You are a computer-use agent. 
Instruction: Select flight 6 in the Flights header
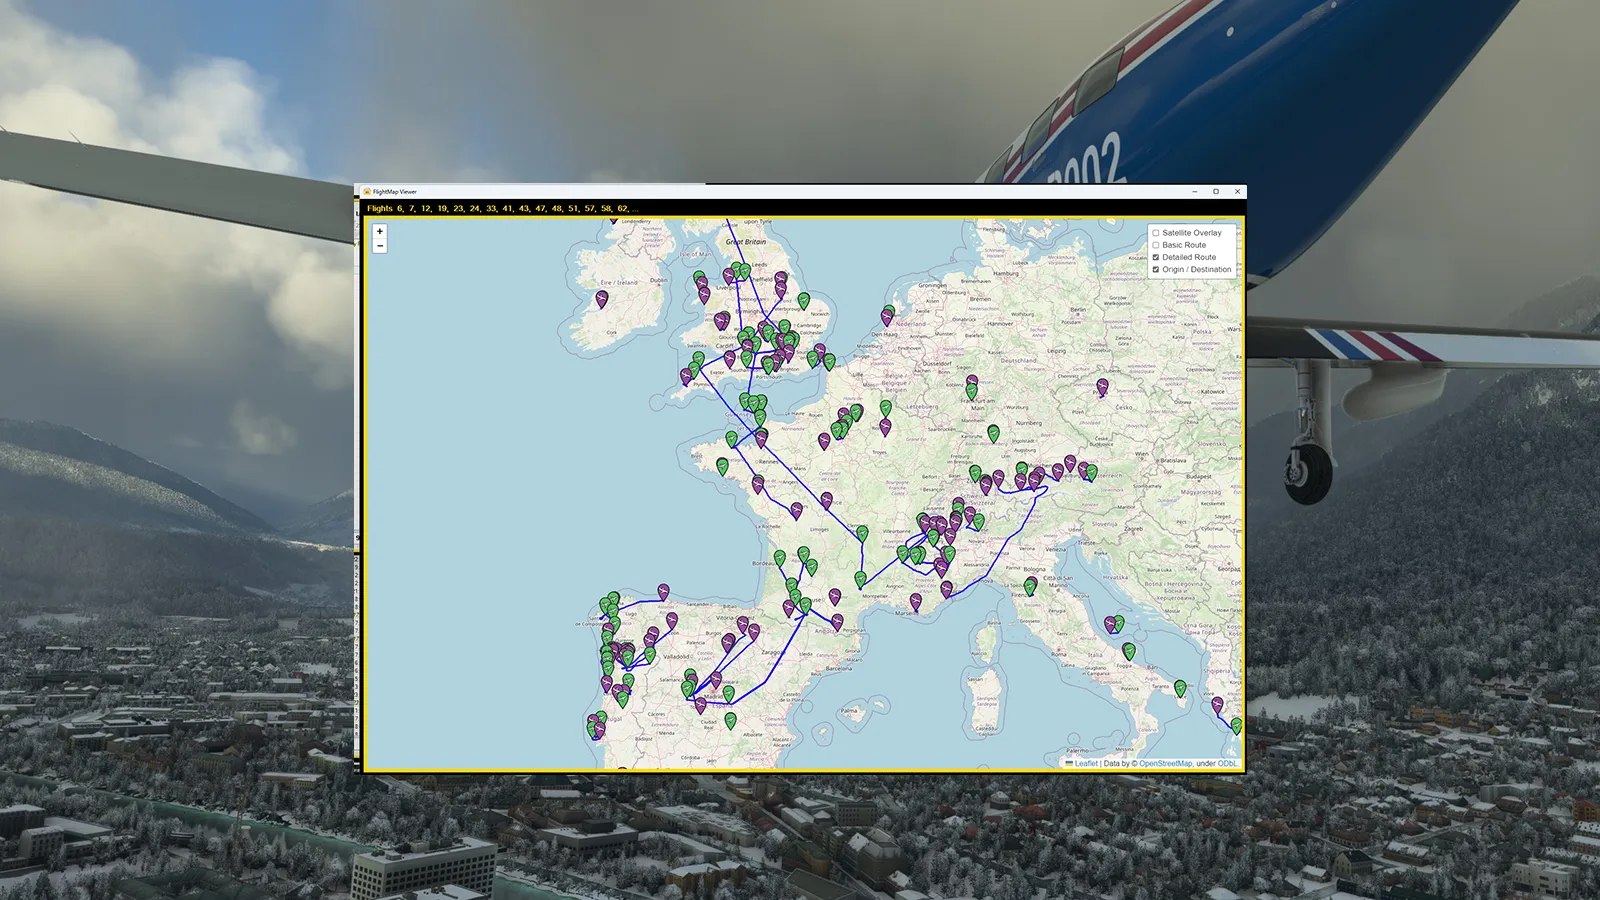(x=399, y=209)
